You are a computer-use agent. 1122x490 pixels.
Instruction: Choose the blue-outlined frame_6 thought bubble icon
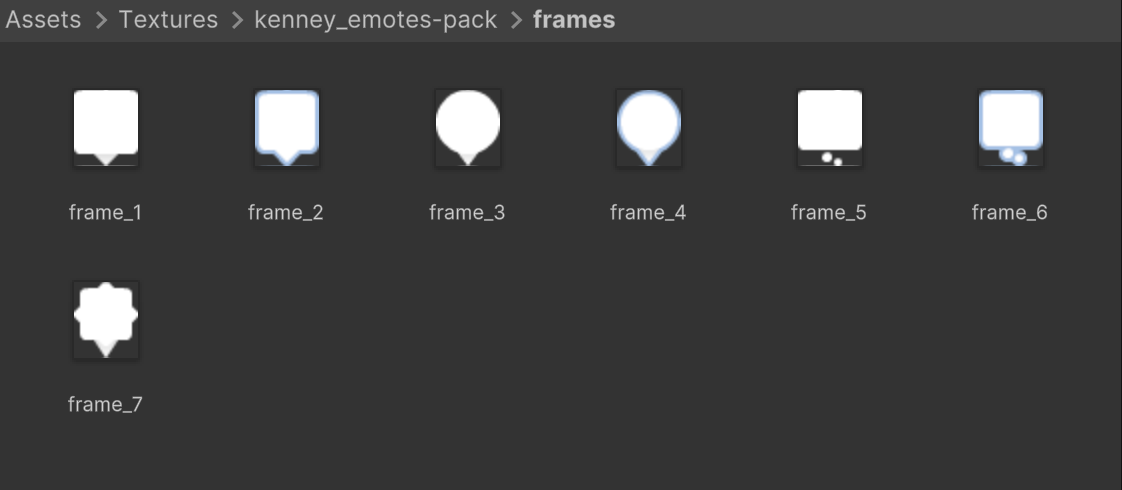tap(1010, 127)
